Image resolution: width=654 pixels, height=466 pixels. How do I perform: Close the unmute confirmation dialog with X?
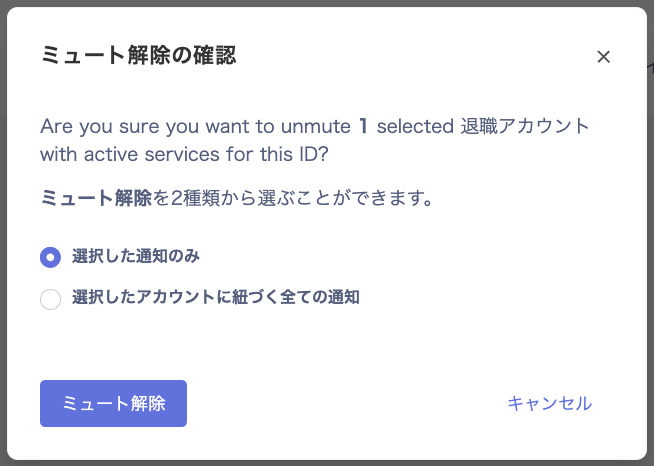[x=603, y=57]
